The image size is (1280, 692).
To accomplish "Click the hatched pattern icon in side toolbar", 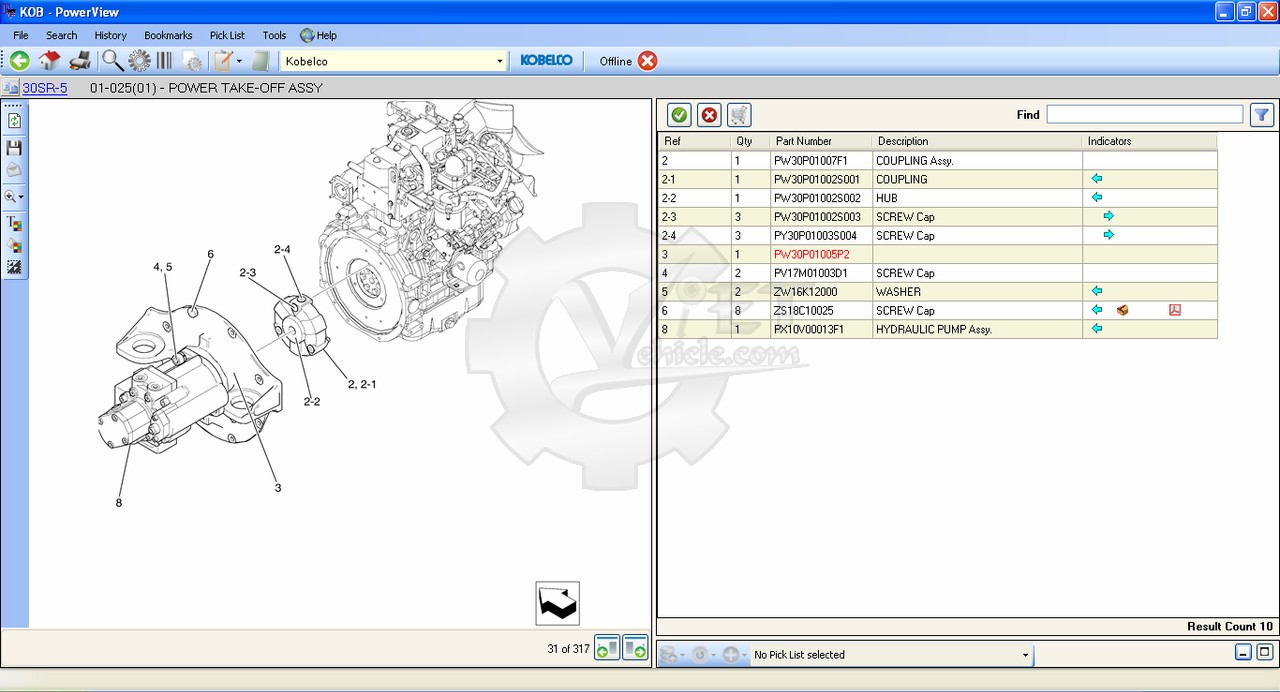I will (x=14, y=267).
